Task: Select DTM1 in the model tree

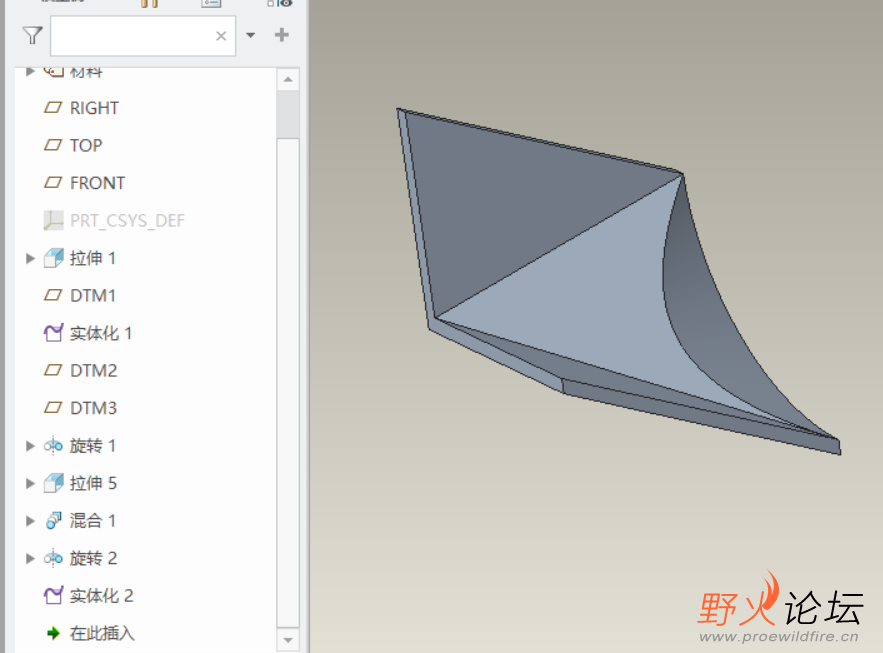Action: coord(93,296)
